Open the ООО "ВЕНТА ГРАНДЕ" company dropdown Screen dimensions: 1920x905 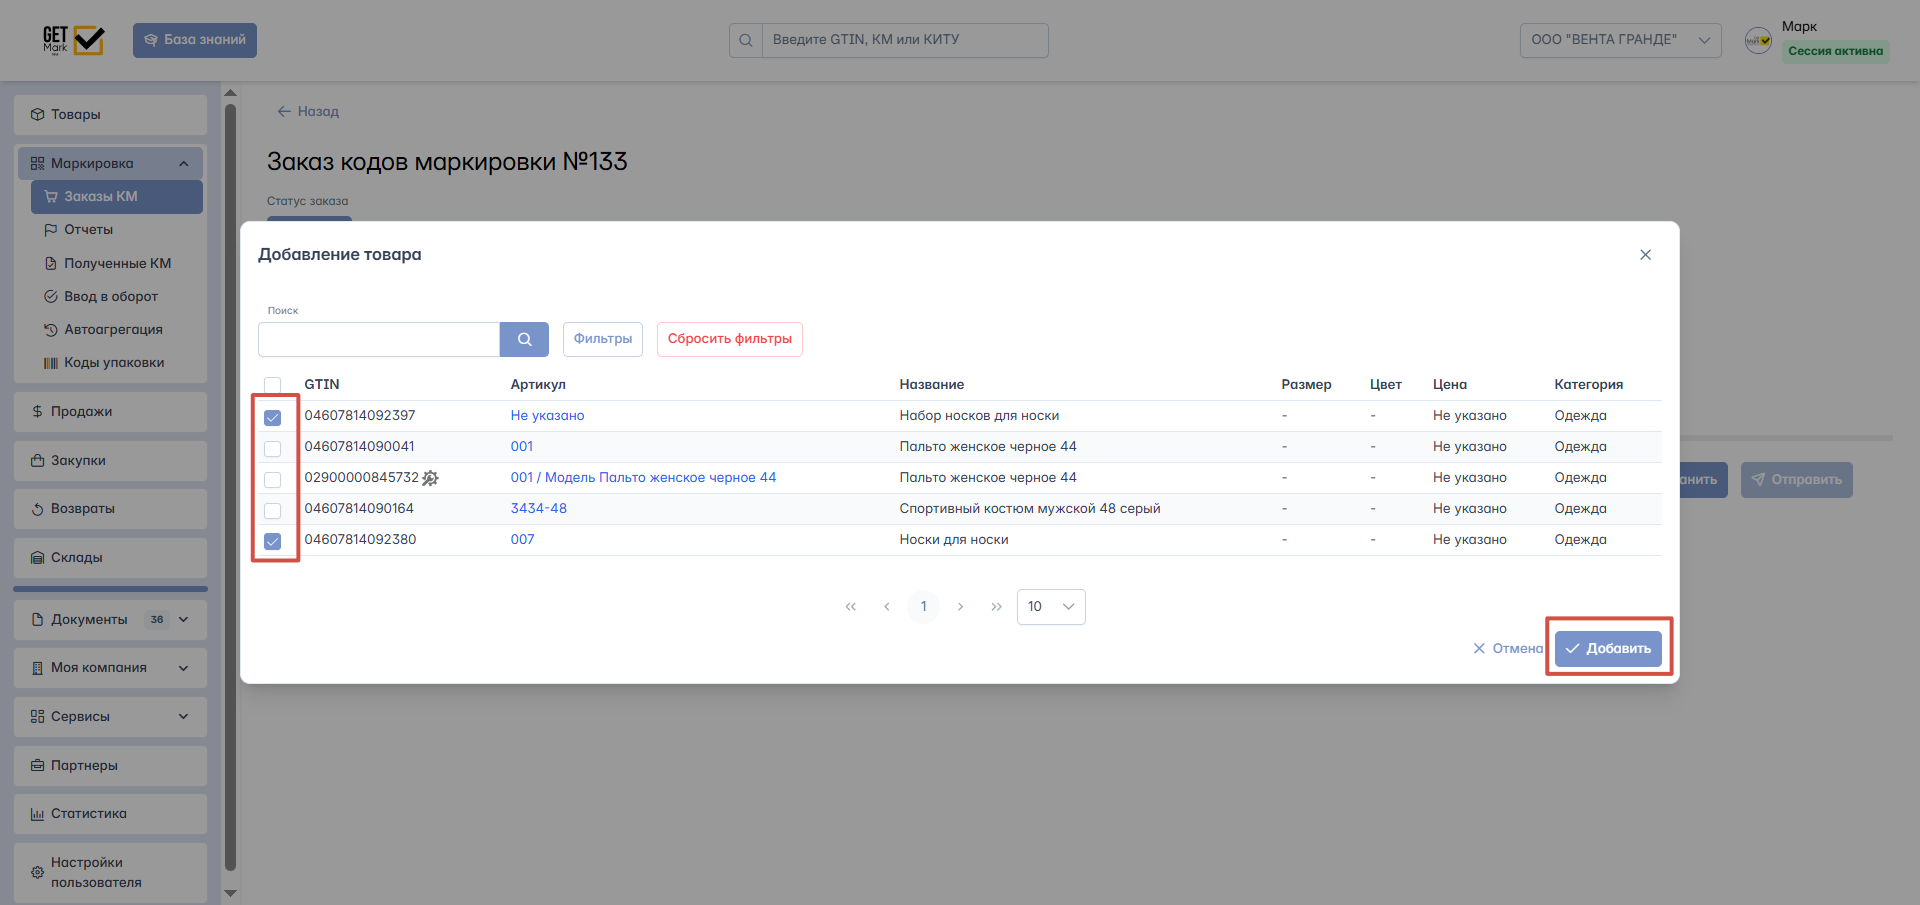tap(1620, 40)
